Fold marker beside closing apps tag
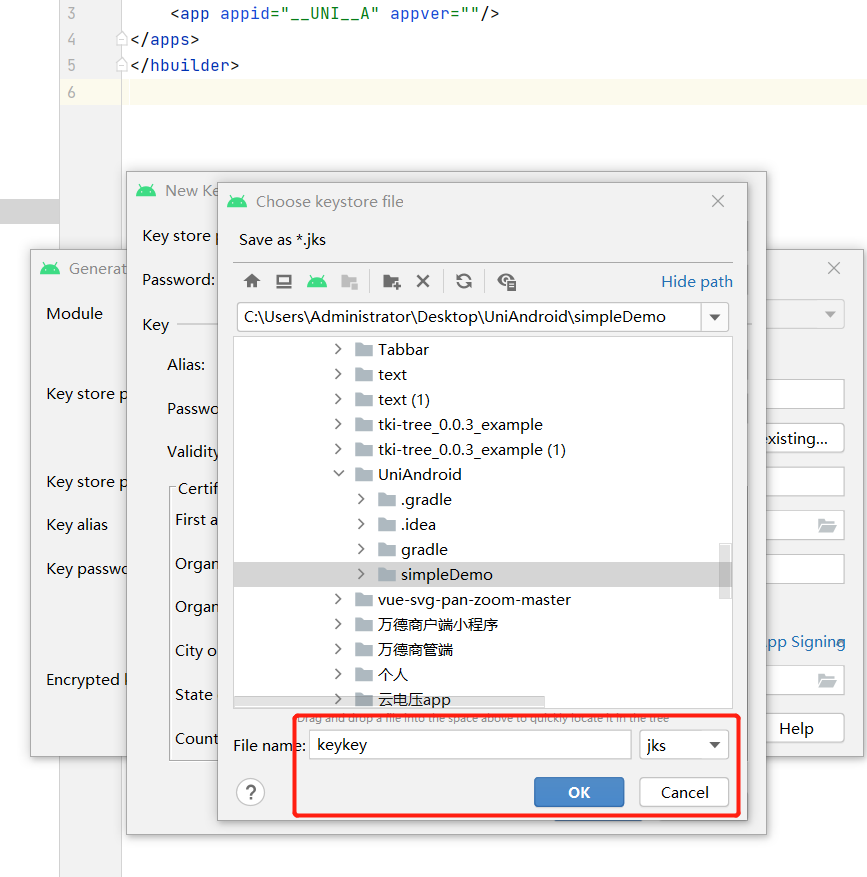This screenshot has width=867, height=877. pyautogui.click(x=121, y=39)
